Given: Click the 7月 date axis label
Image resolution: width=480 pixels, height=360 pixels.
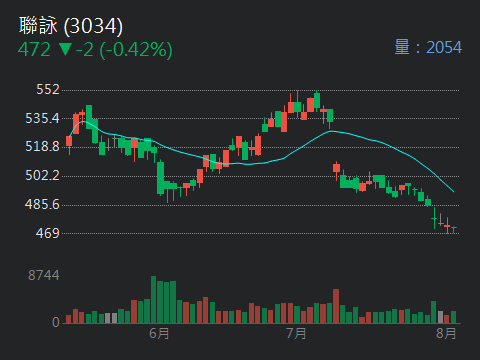Looking at the screenshot, I should pyautogui.click(x=296, y=333).
